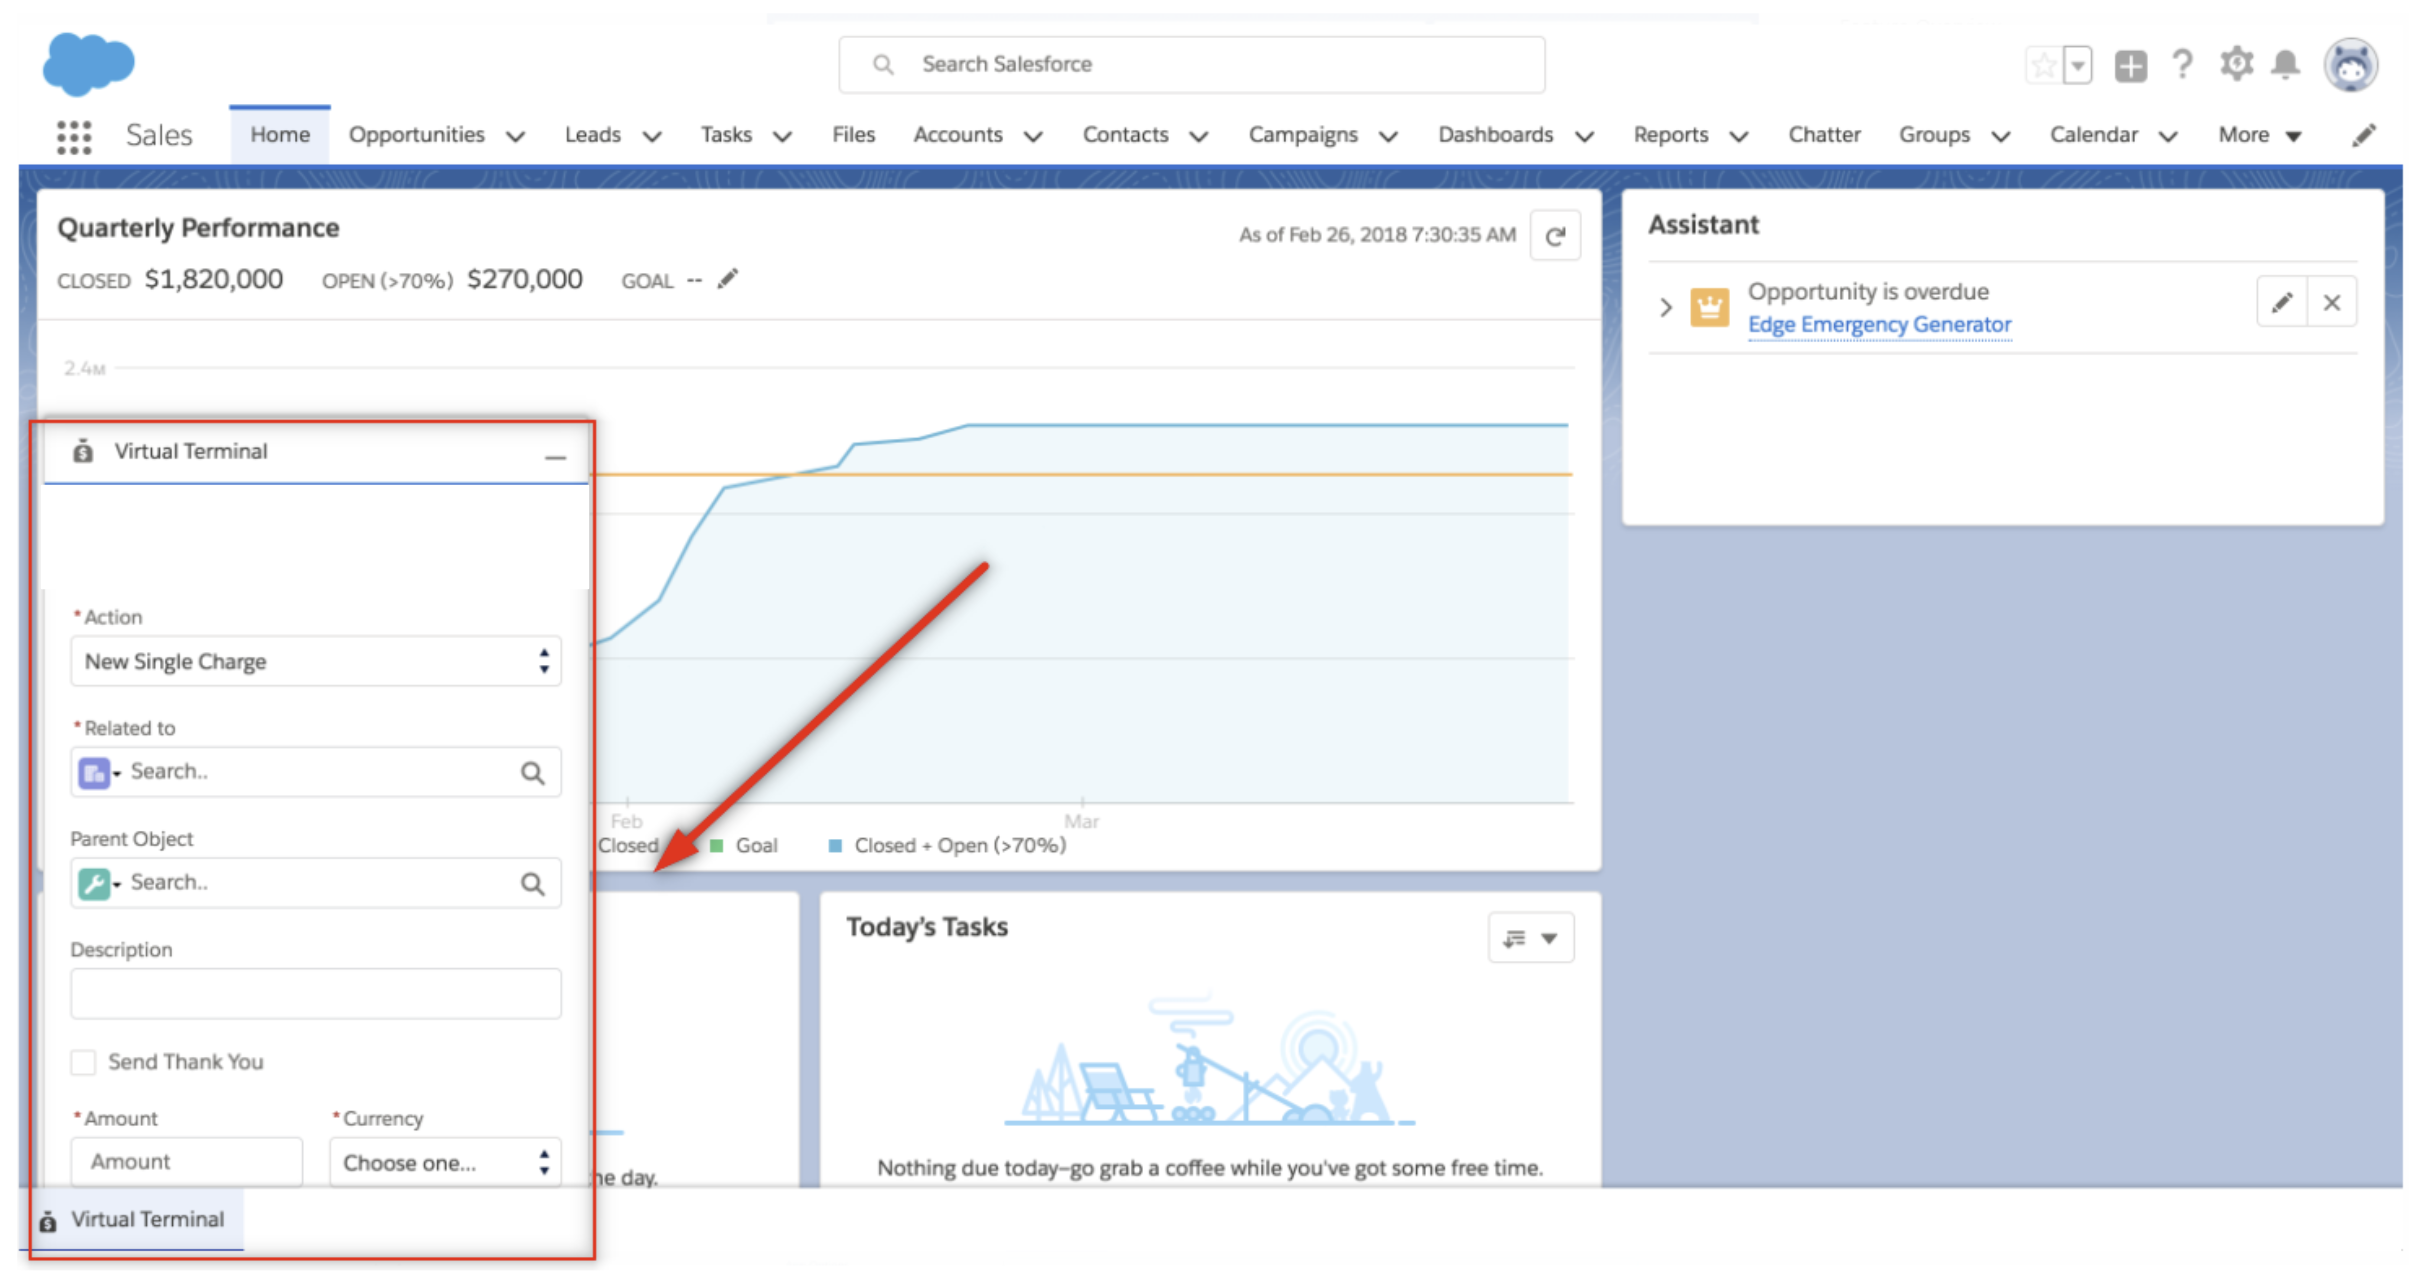The width and height of the screenshot is (2423, 1281).
Task: Open Related to object type picker icon
Action: click(x=98, y=773)
